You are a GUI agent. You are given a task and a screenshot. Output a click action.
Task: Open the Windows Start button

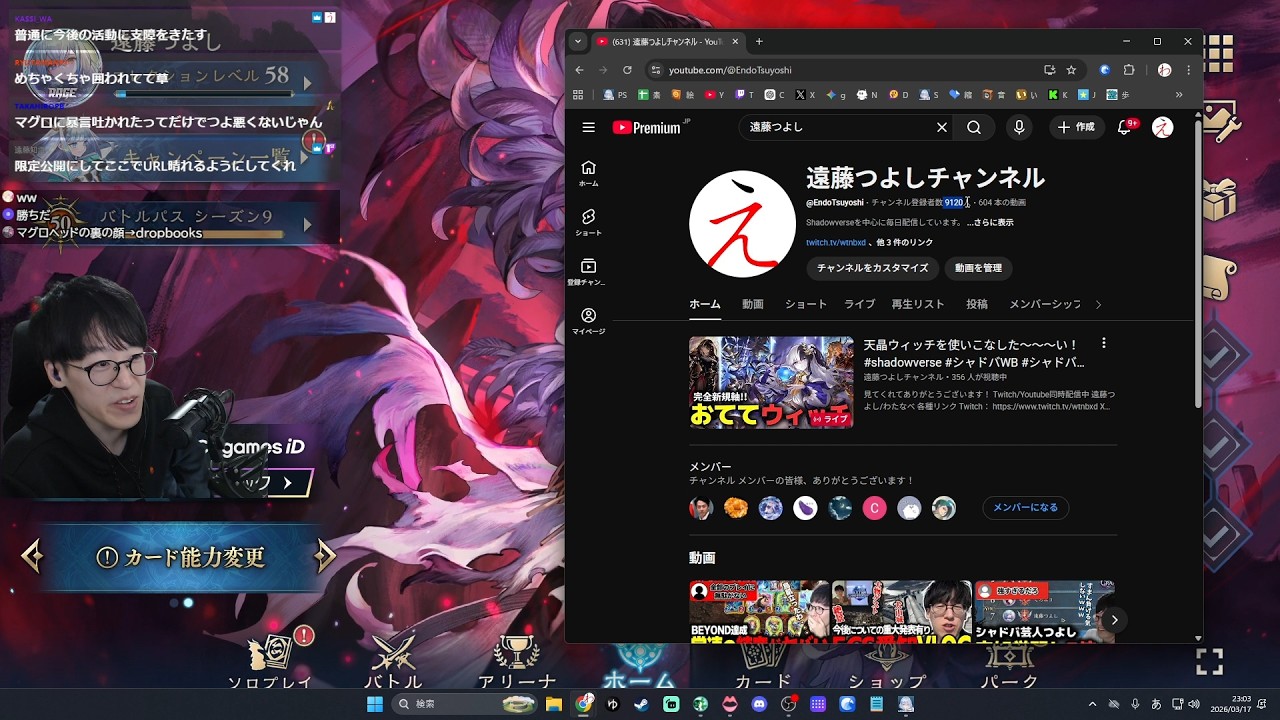(374, 704)
